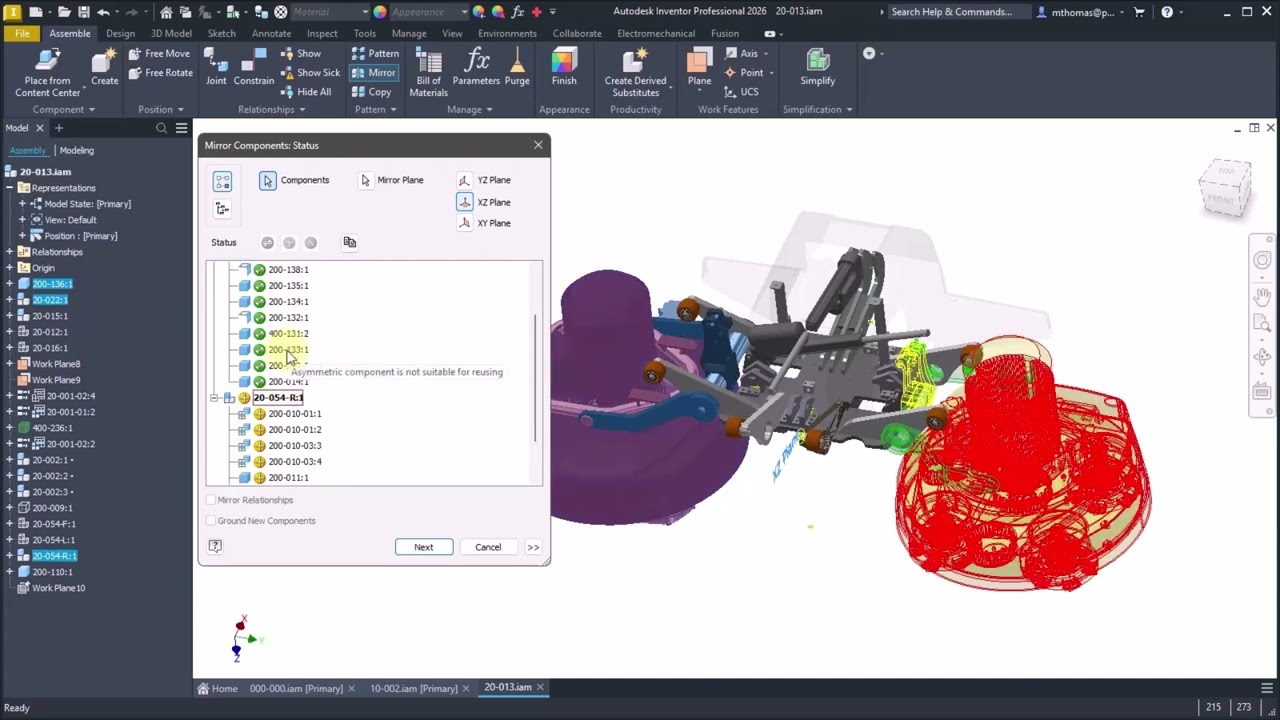Expand the Representations node
Screen dimensions: 1280x720
pos(10,188)
